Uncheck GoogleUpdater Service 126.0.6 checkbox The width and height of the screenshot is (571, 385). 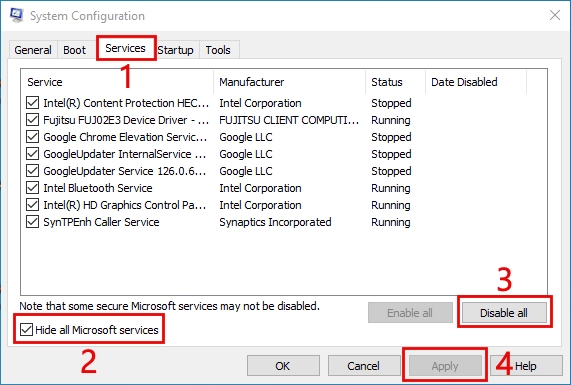pos(32,171)
